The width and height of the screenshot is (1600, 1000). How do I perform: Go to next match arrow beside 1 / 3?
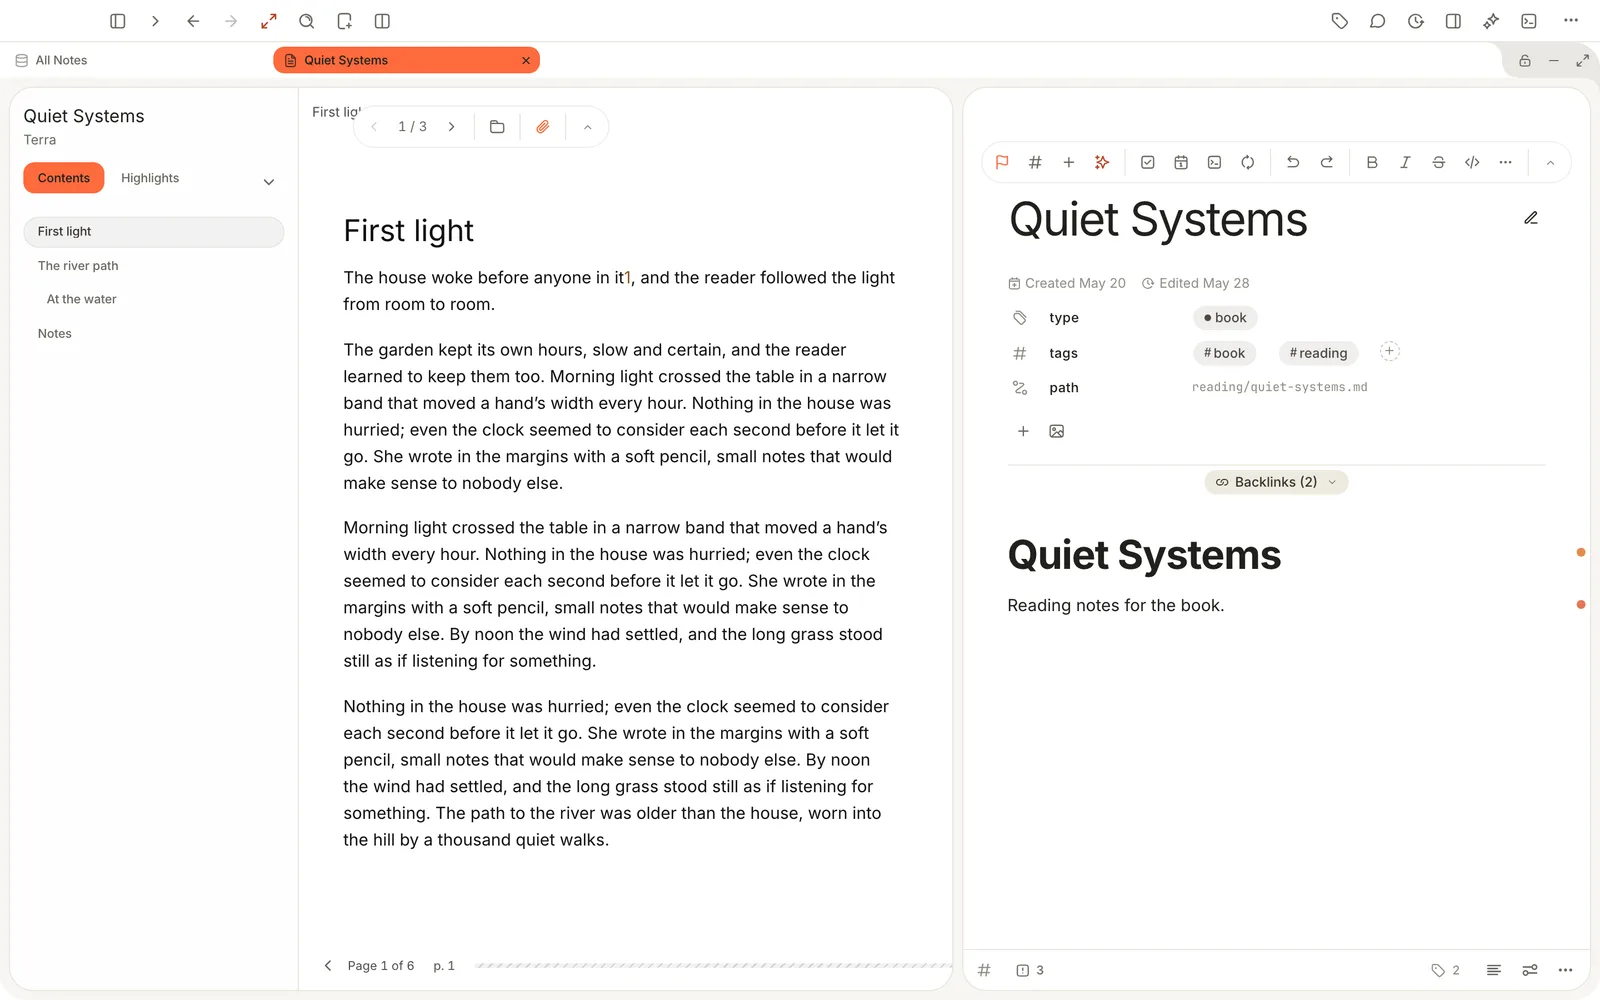pyautogui.click(x=452, y=127)
